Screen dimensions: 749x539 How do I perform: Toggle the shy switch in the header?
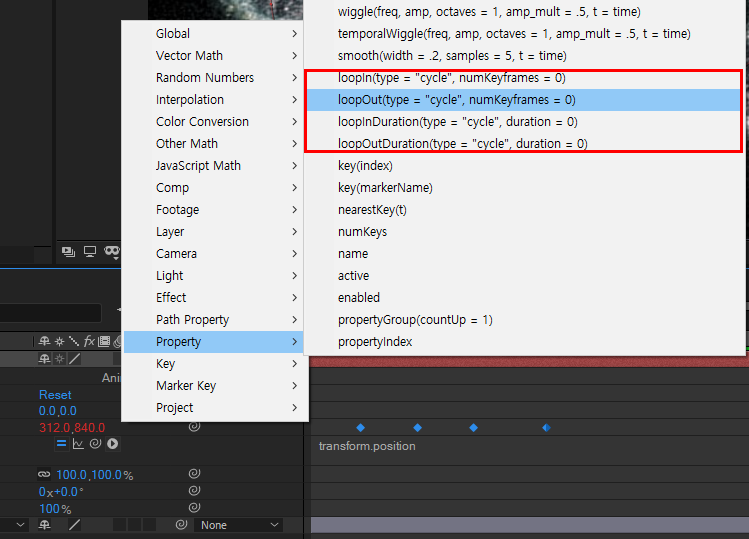tap(44, 341)
